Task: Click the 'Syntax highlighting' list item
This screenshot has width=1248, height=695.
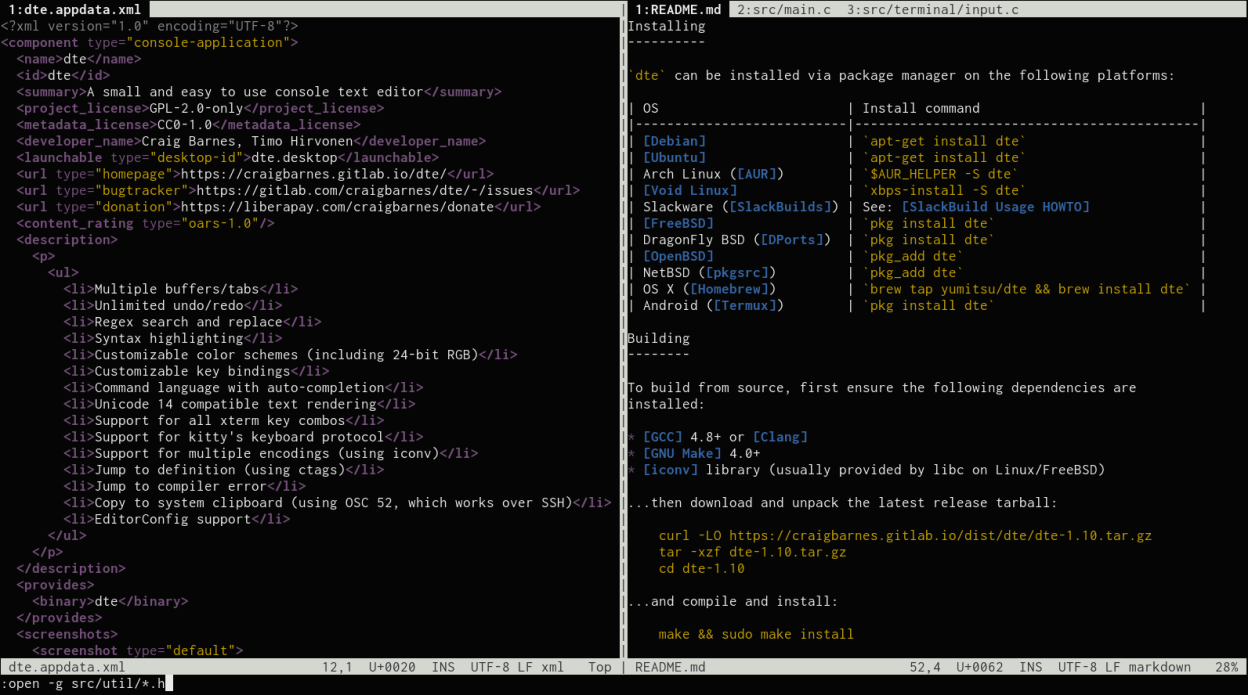Action: coord(172,338)
